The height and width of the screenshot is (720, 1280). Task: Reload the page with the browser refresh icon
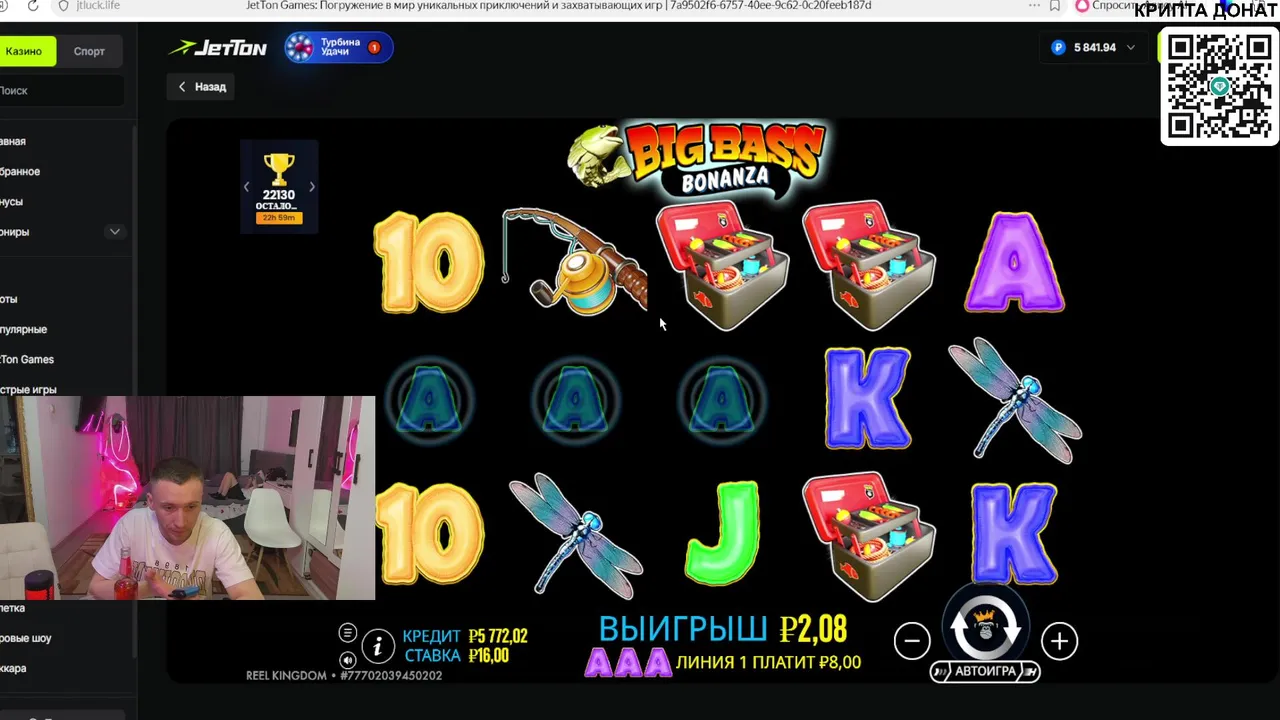click(x=33, y=6)
